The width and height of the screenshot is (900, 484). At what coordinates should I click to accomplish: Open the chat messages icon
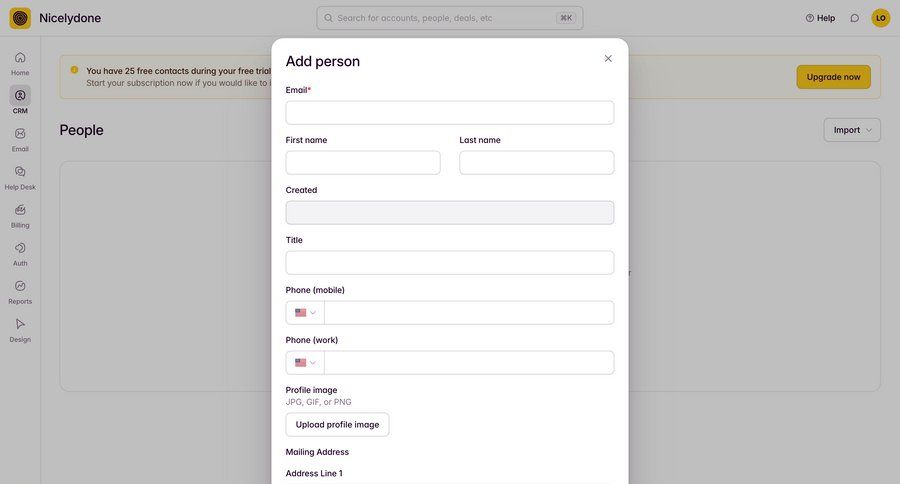[x=855, y=18]
